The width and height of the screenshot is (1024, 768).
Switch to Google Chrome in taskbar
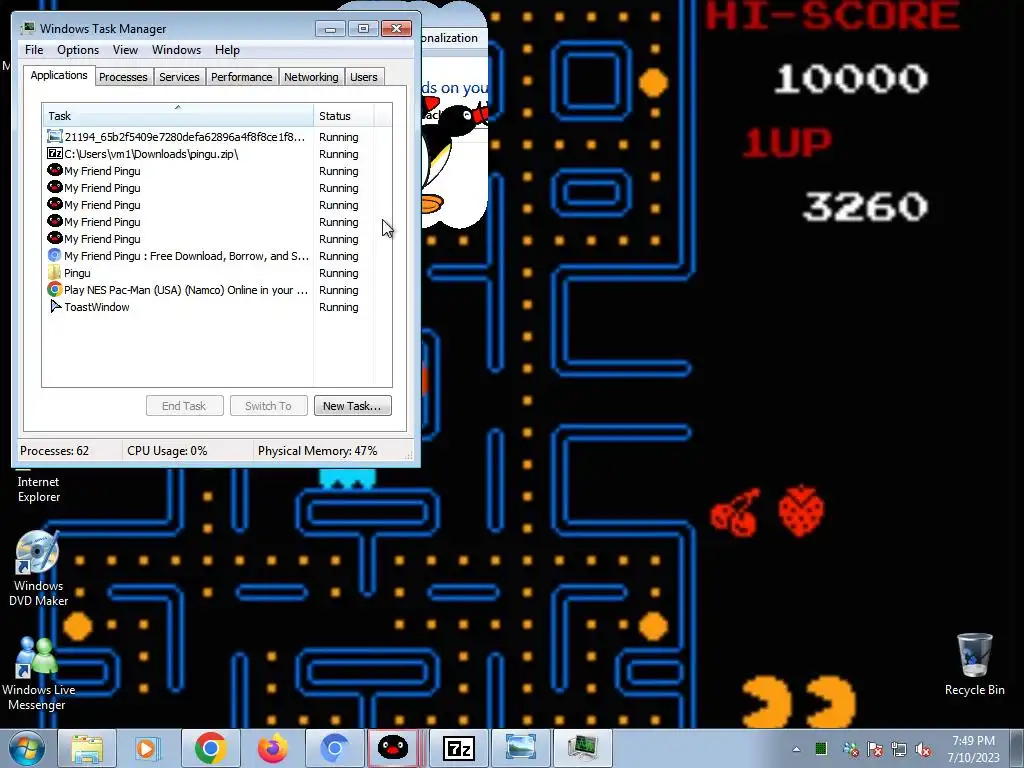click(210, 748)
